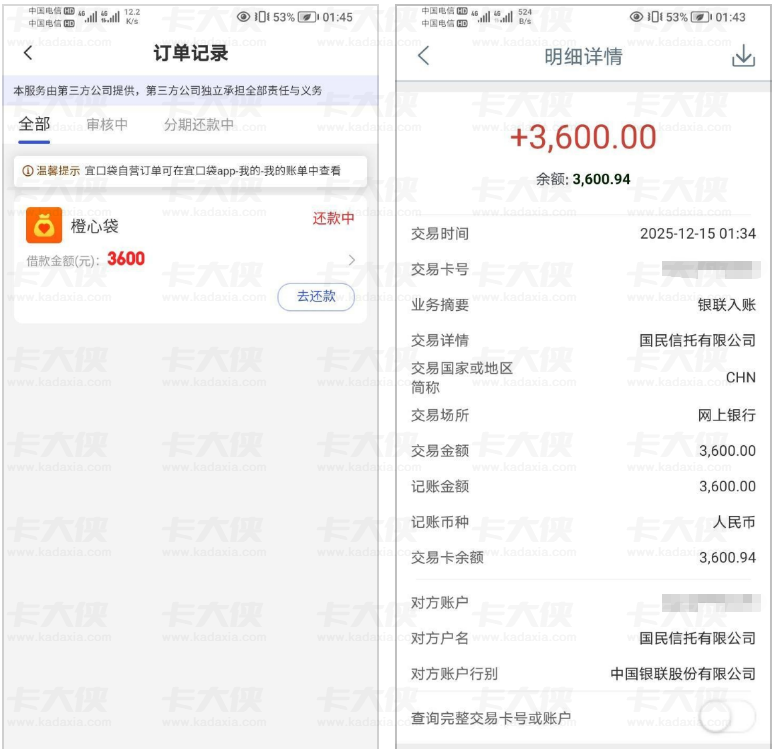Tap signal bars in right status bar
Image resolution: width=772 pixels, height=749 pixels.
click(x=492, y=17)
